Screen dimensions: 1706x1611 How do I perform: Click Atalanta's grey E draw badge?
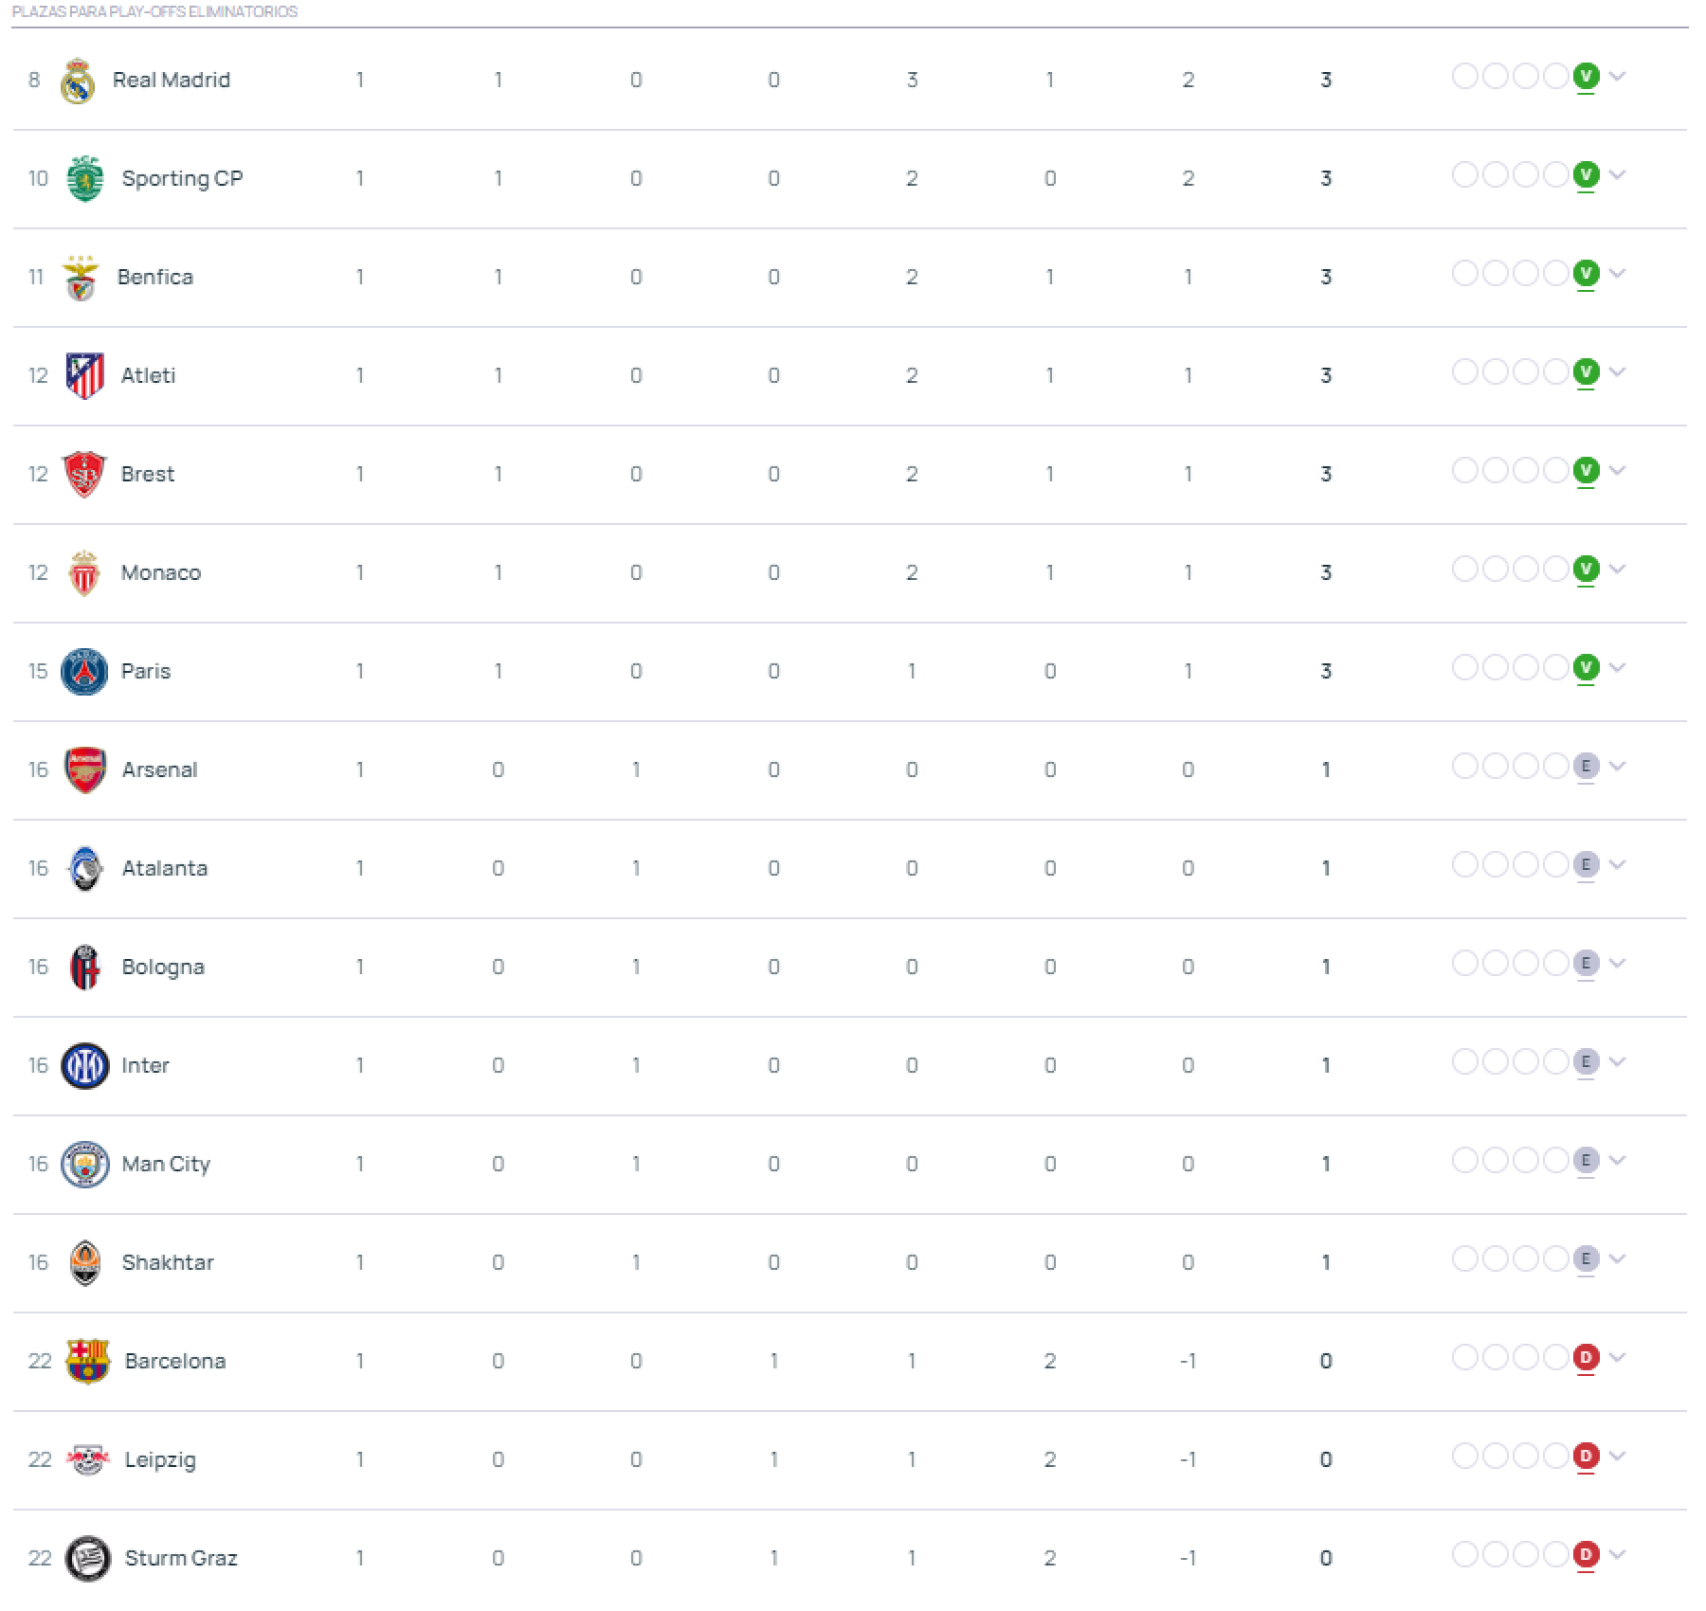[x=1586, y=865]
